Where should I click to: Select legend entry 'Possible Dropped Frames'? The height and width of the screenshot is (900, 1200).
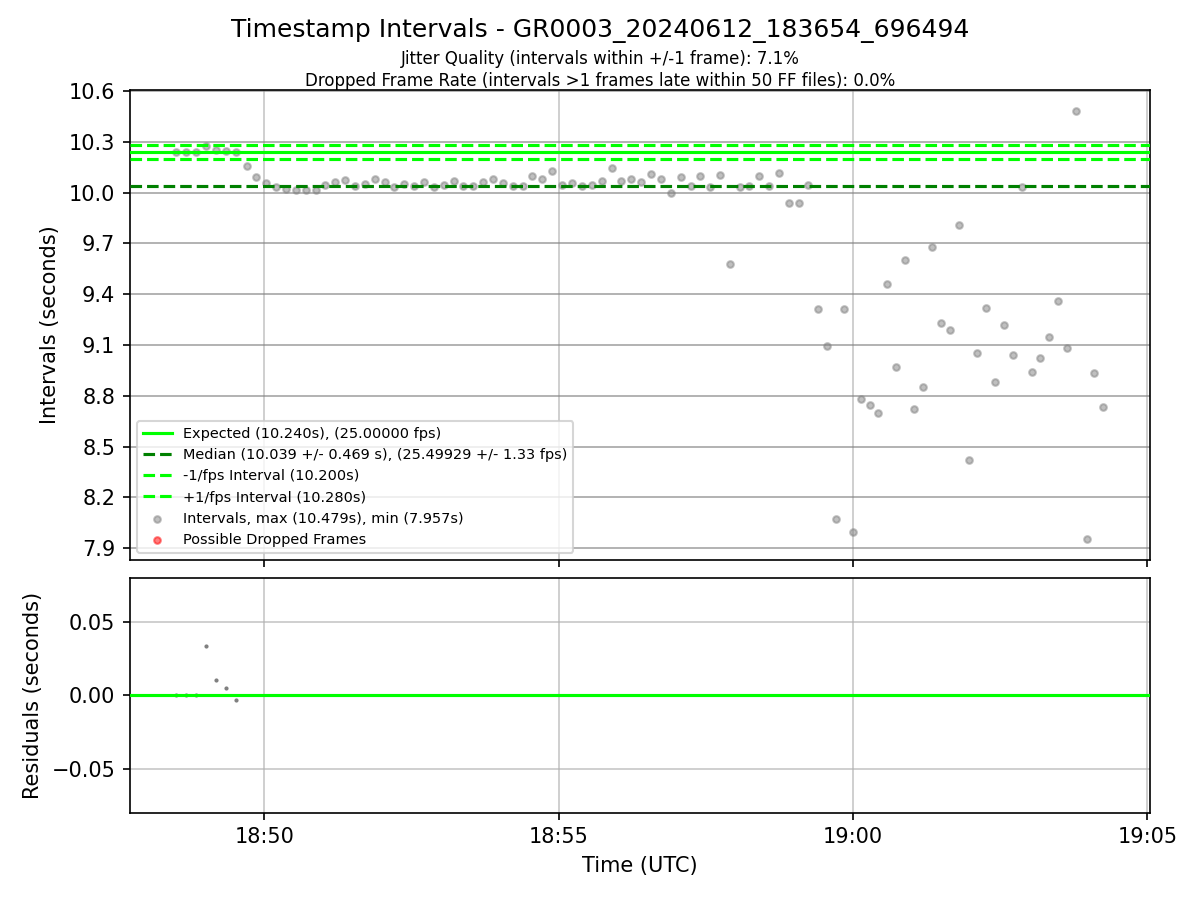(x=274, y=539)
